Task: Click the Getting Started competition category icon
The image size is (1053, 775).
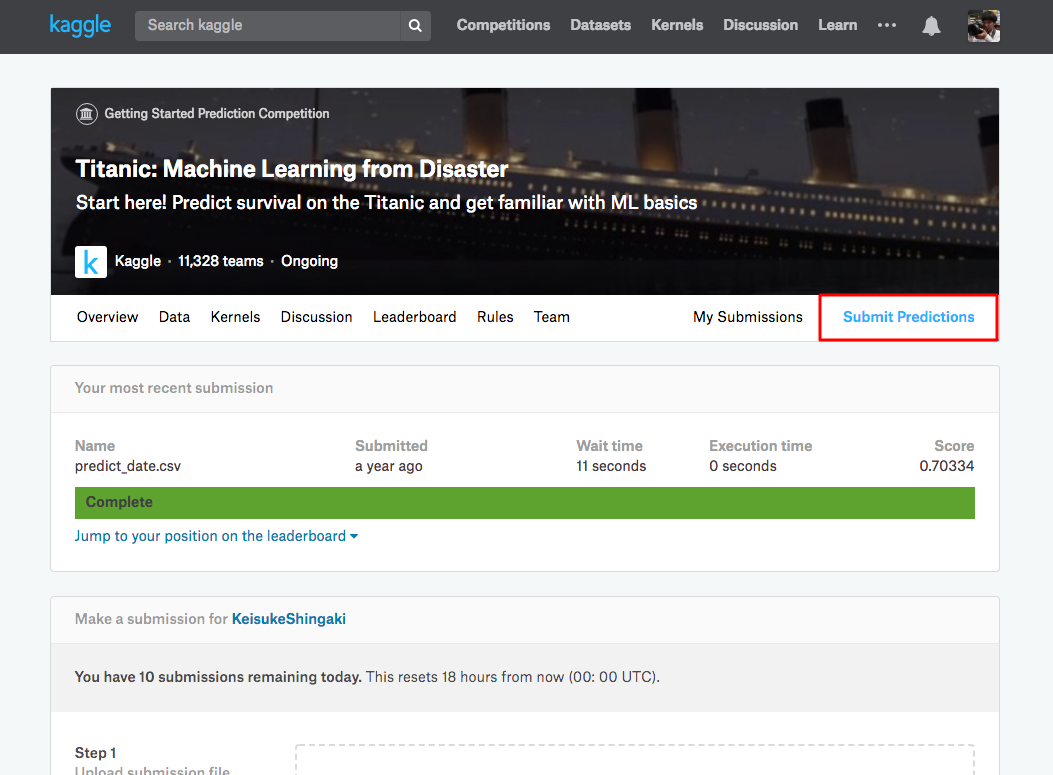Action: tap(86, 114)
